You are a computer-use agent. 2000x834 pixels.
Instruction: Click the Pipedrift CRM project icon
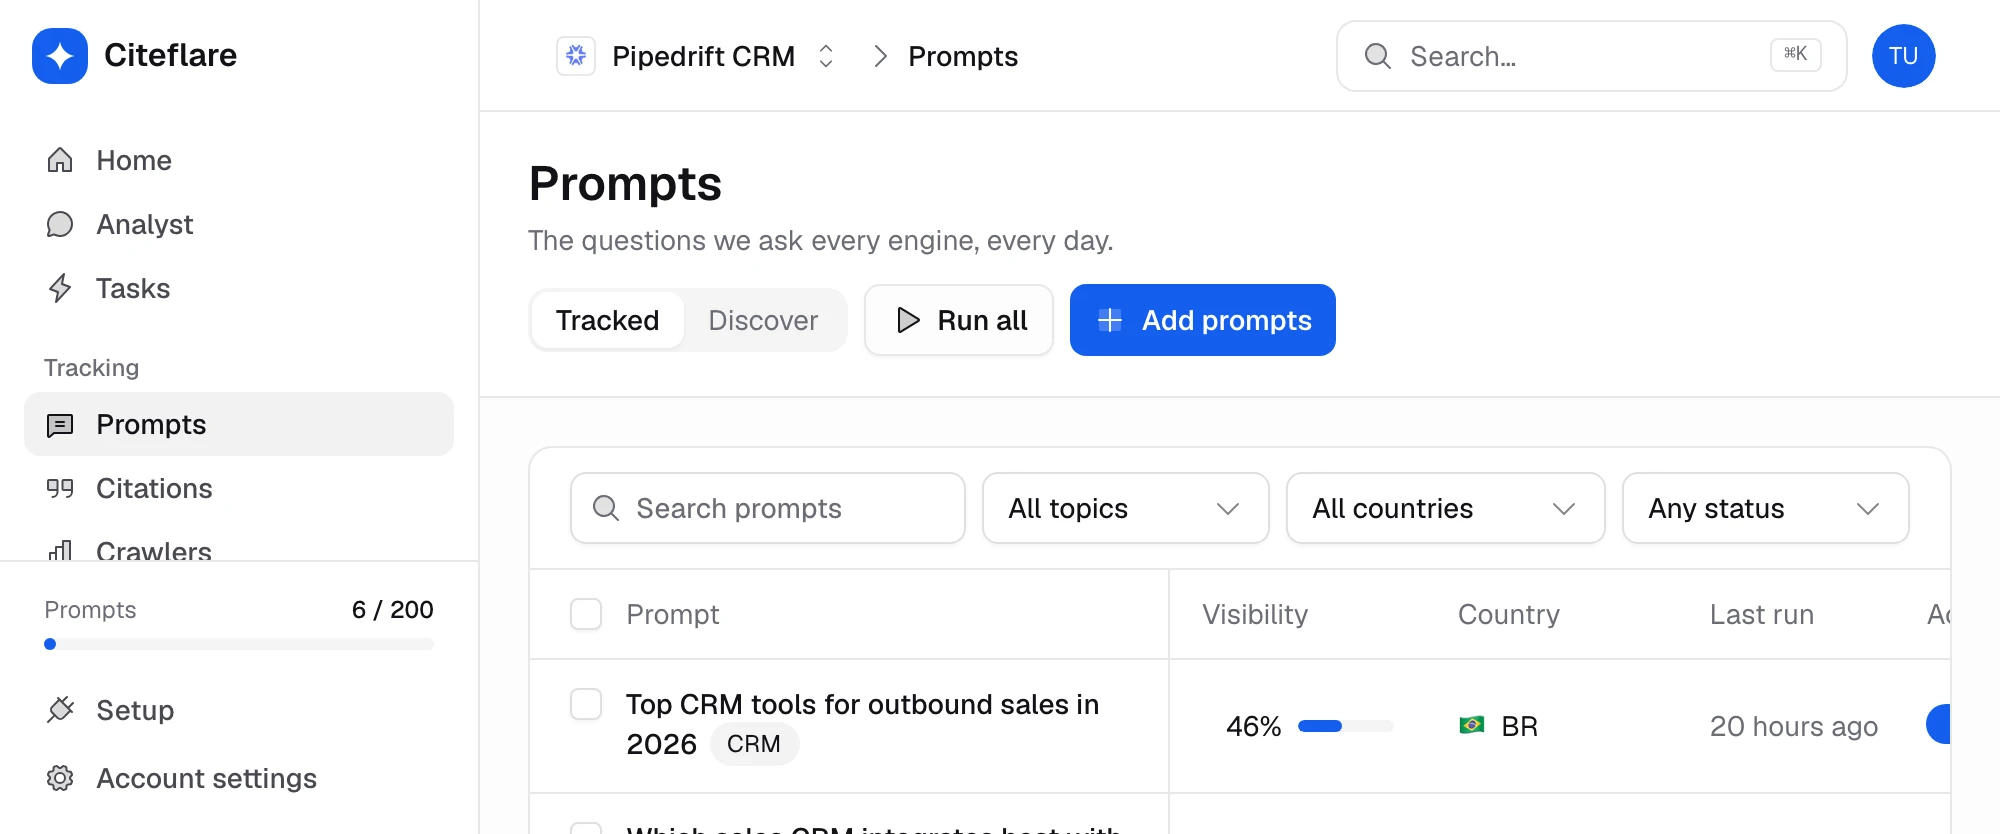tap(576, 56)
